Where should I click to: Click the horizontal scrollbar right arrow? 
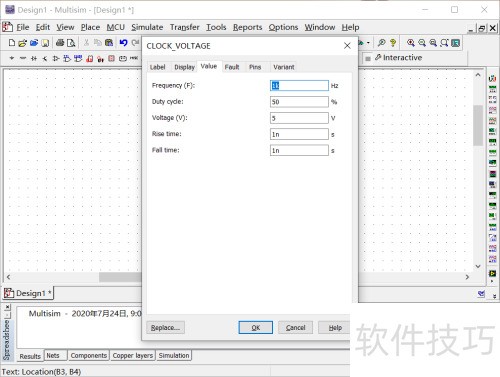click(467, 277)
